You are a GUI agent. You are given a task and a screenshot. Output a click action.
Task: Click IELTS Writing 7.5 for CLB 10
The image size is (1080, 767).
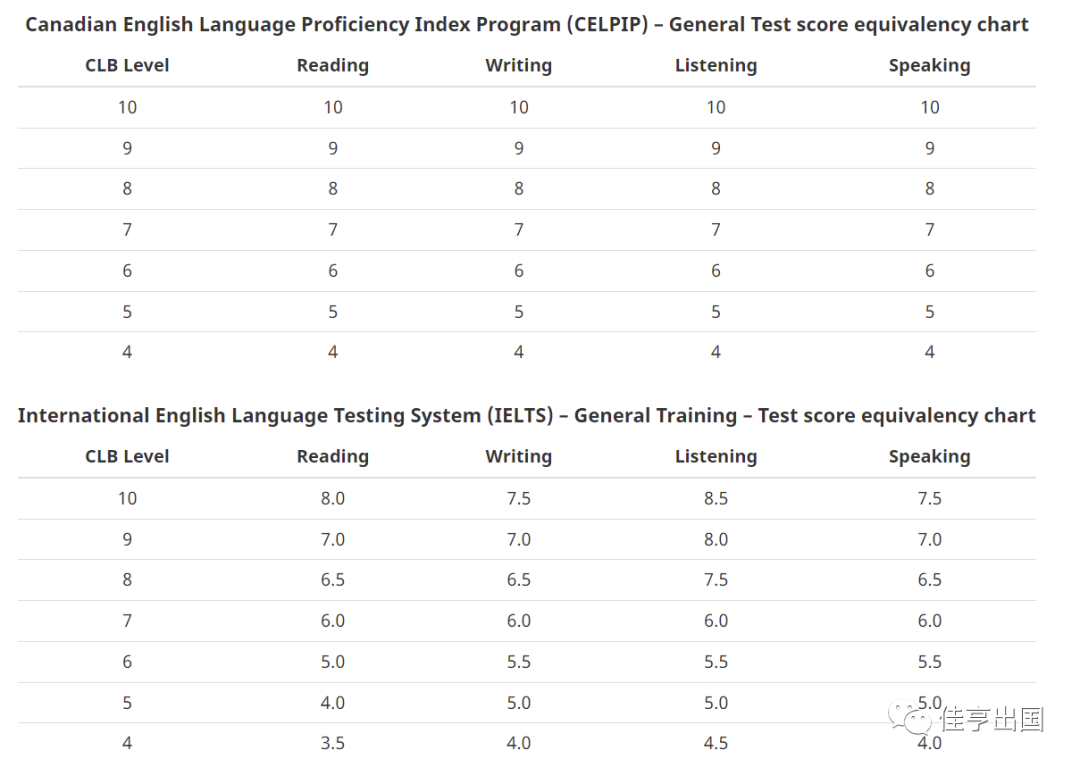click(x=519, y=498)
